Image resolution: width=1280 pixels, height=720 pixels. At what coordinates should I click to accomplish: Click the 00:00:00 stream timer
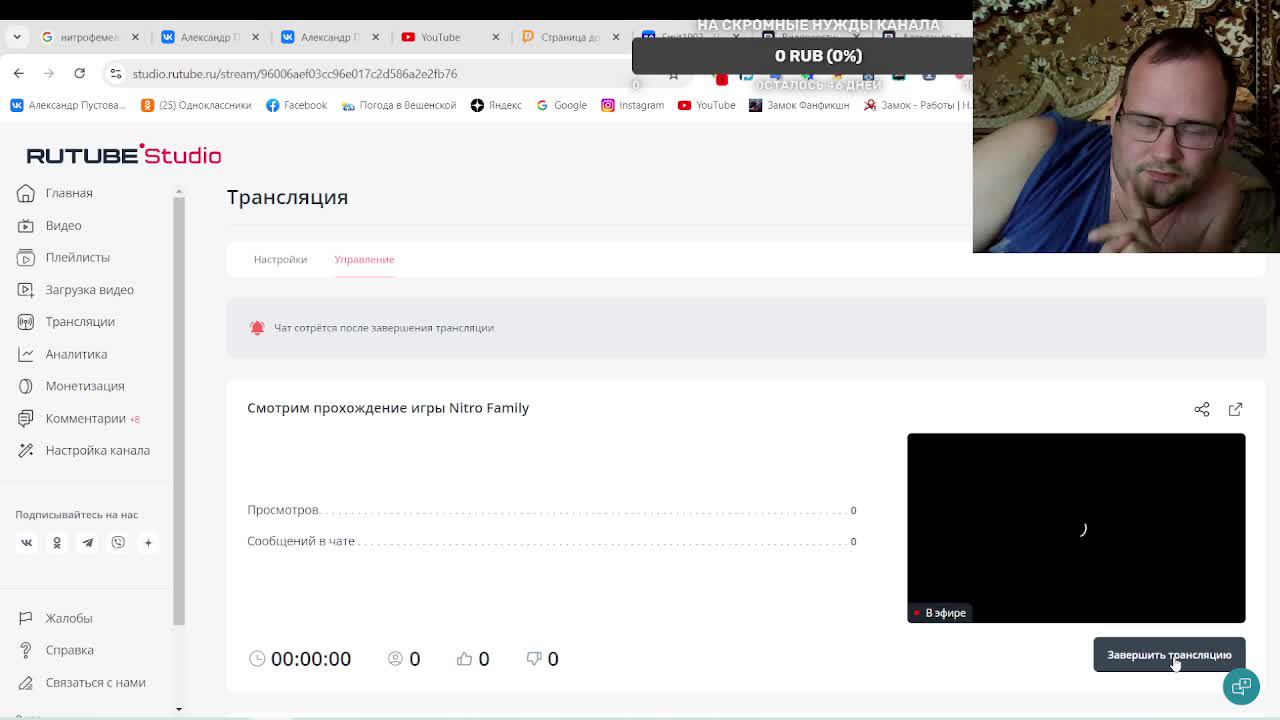311,659
